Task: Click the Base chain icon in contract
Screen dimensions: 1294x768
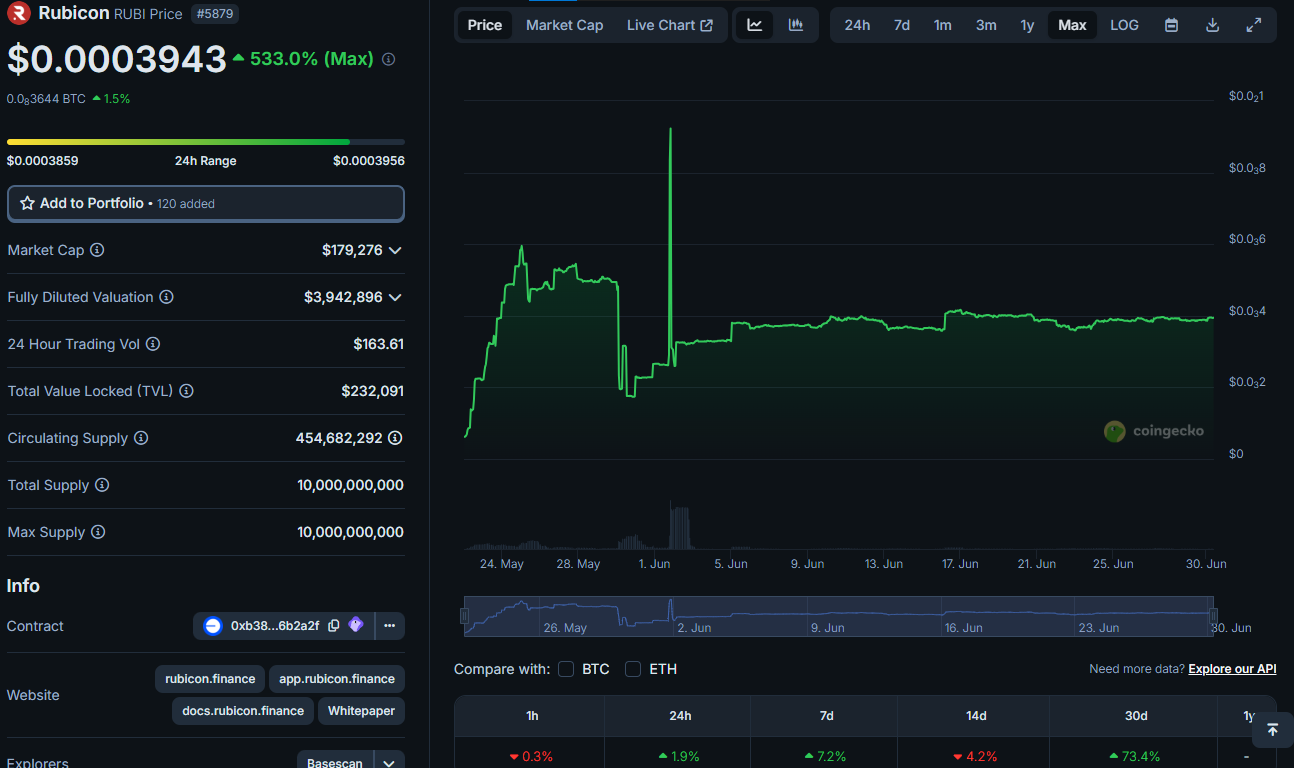Action: [x=213, y=626]
